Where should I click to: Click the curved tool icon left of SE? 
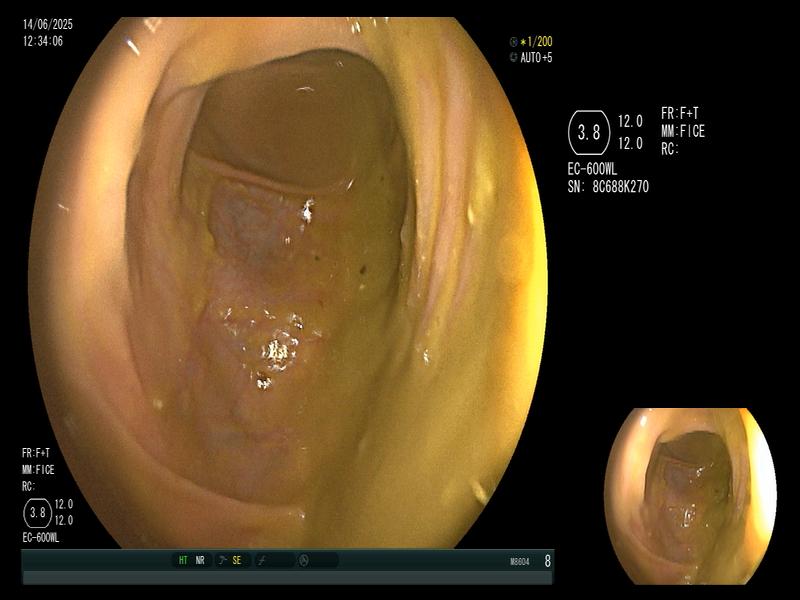coord(222,560)
